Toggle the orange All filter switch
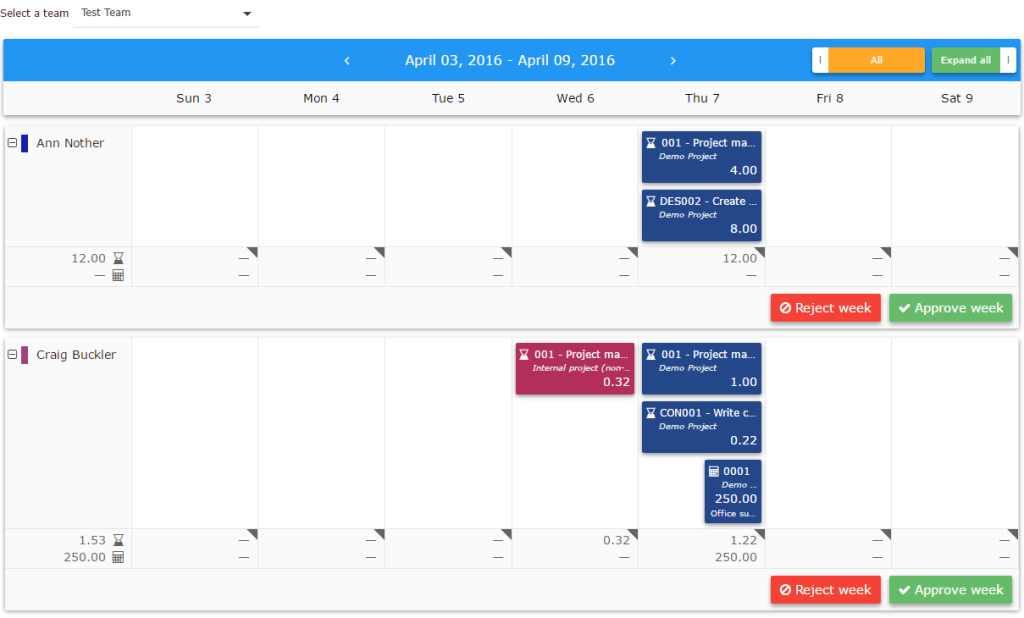 point(868,60)
